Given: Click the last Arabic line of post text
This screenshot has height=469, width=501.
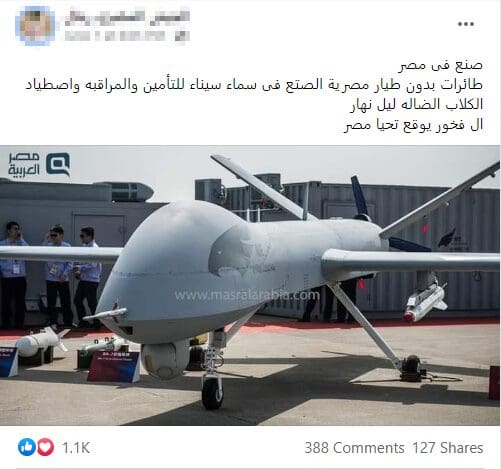Looking at the screenshot, I should coord(414,126).
